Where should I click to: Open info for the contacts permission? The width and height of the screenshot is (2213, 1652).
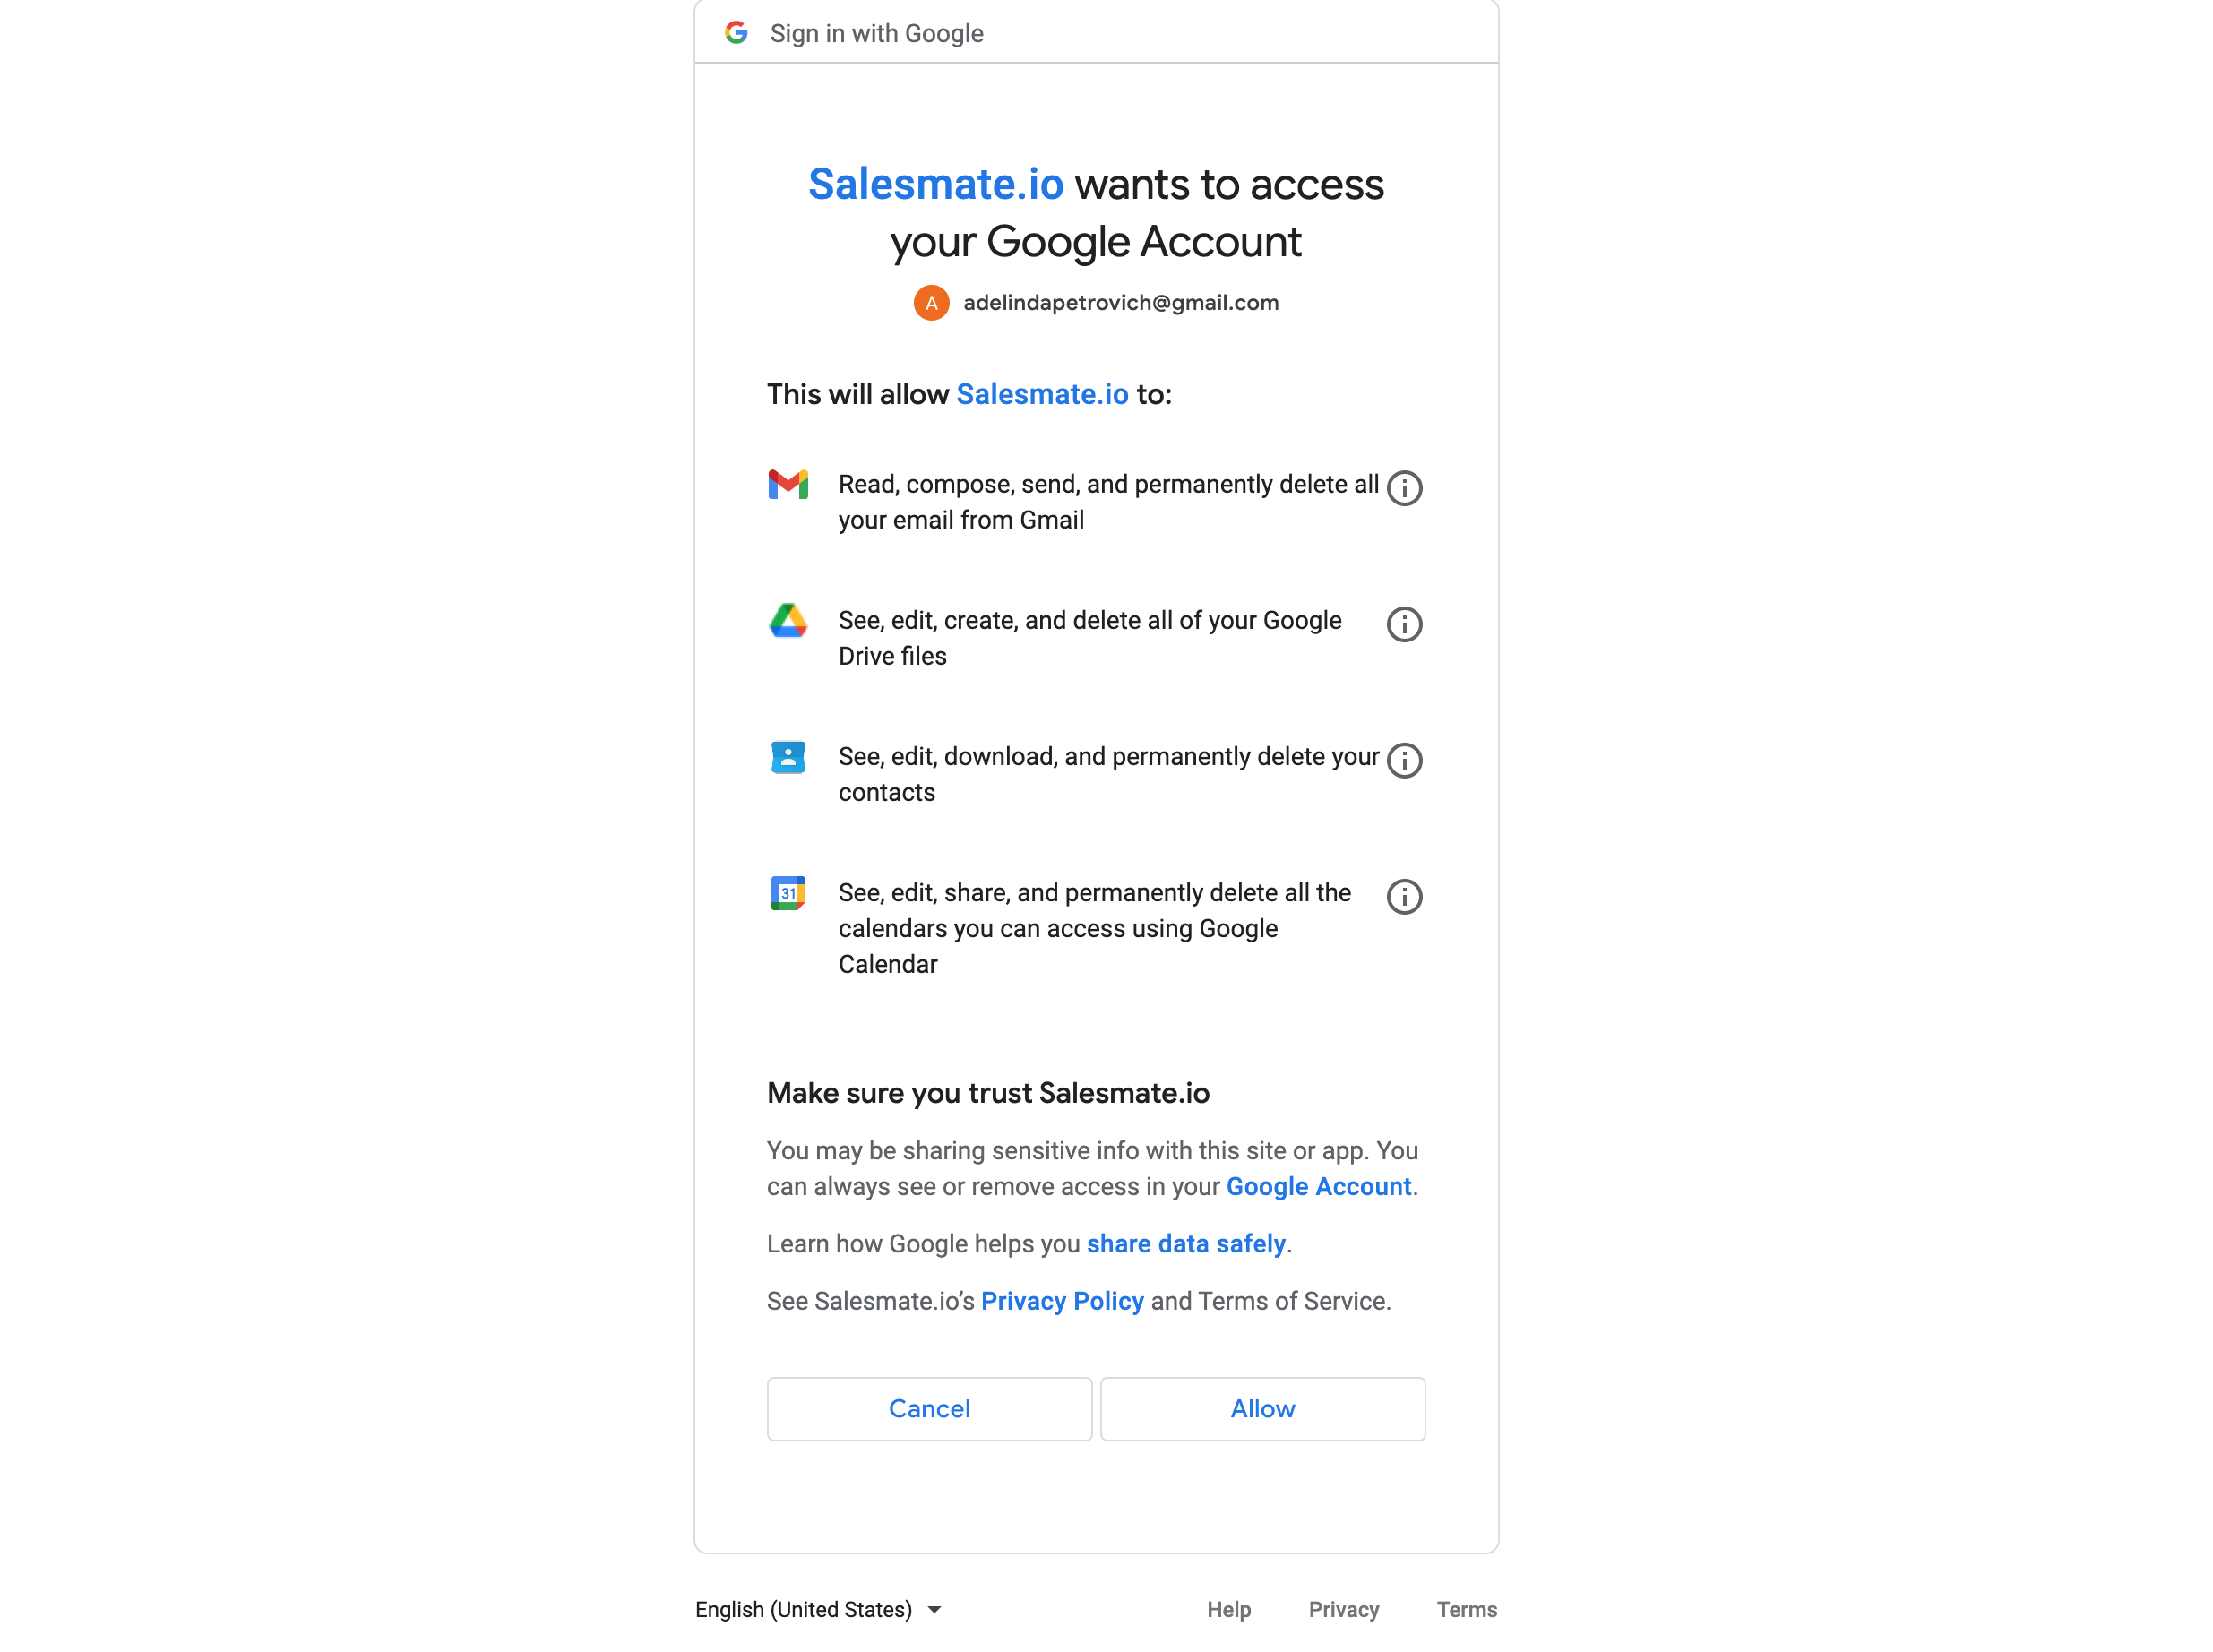1404,760
